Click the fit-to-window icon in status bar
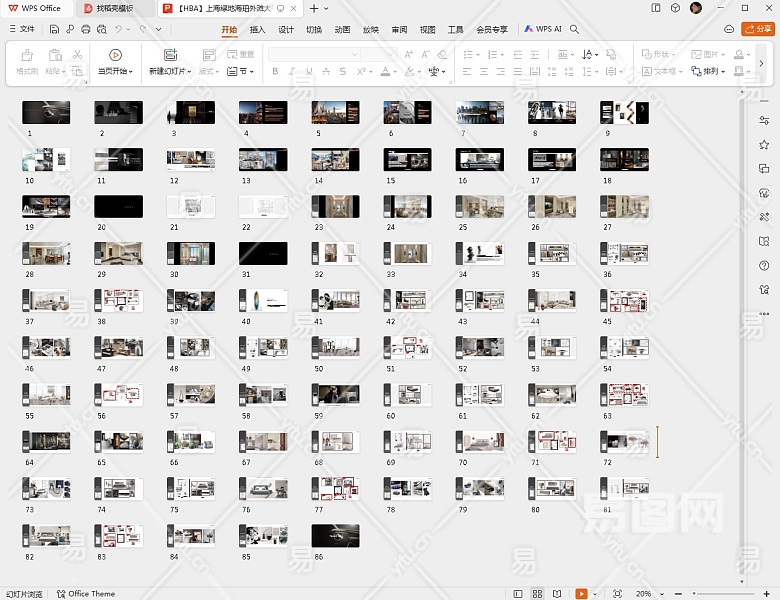This screenshot has height=600, width=780. click(617, 593)
